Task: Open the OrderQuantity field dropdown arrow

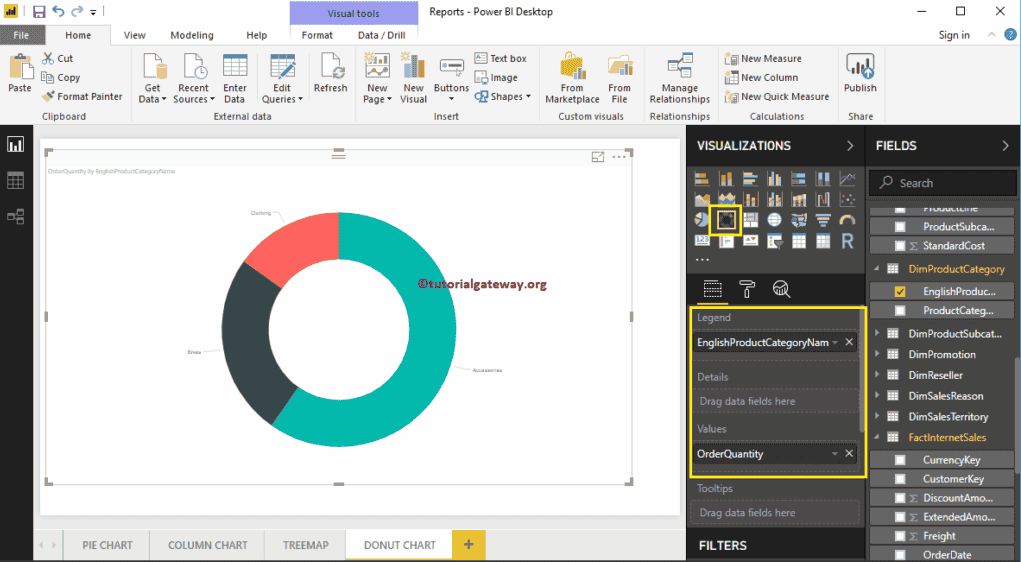Action: [835, 454]
